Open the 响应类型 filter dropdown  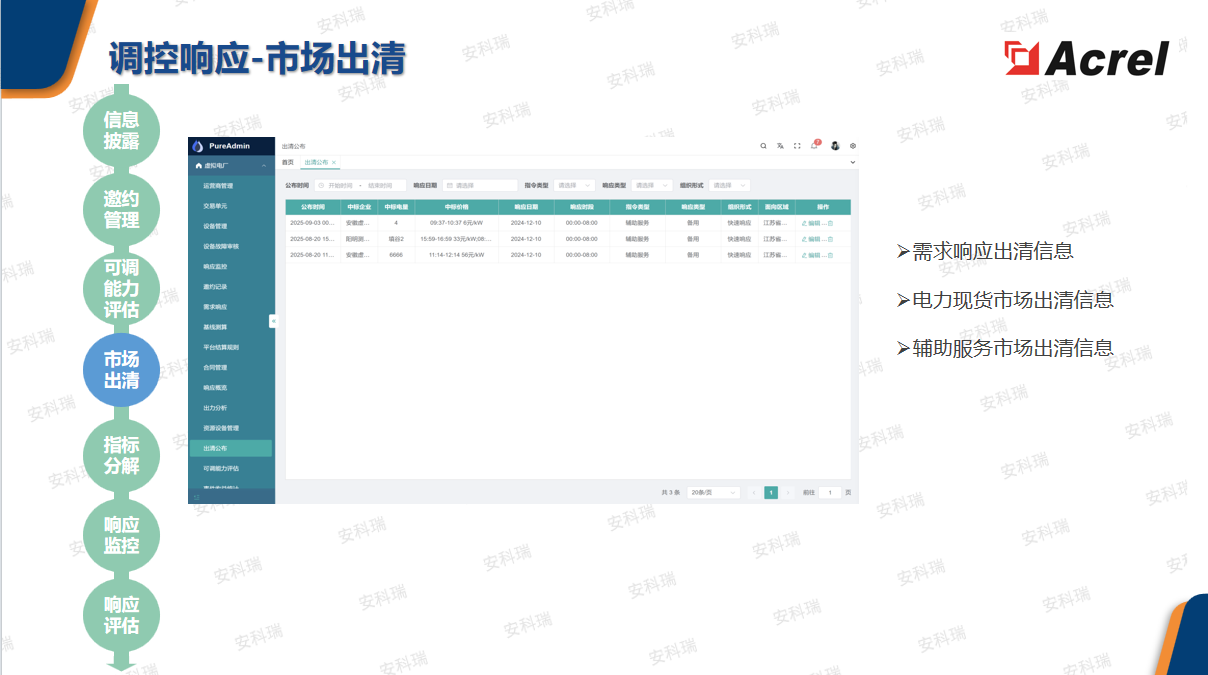tap(652, 185)
